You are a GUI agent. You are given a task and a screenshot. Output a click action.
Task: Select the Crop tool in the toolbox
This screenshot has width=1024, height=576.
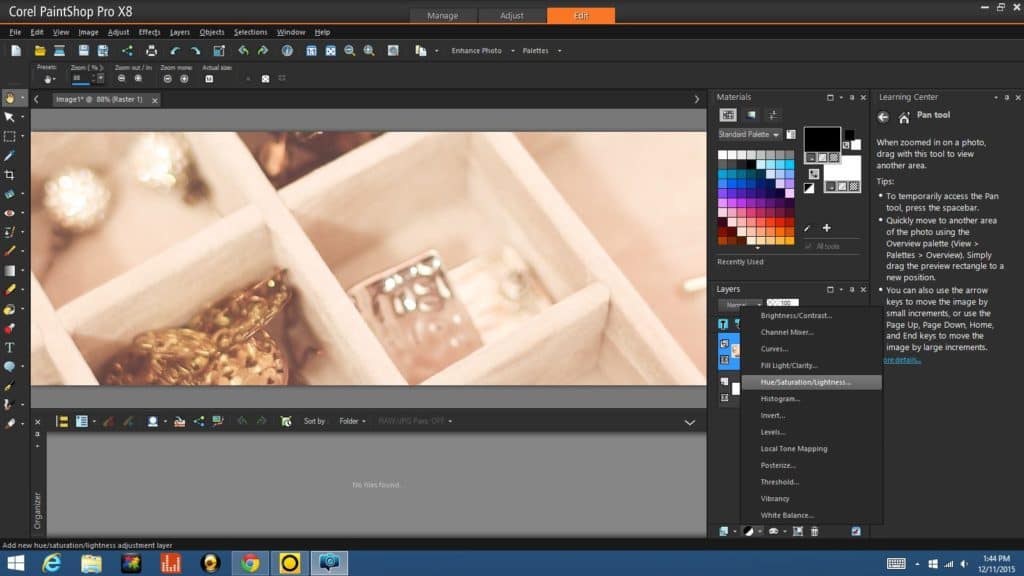9,175
